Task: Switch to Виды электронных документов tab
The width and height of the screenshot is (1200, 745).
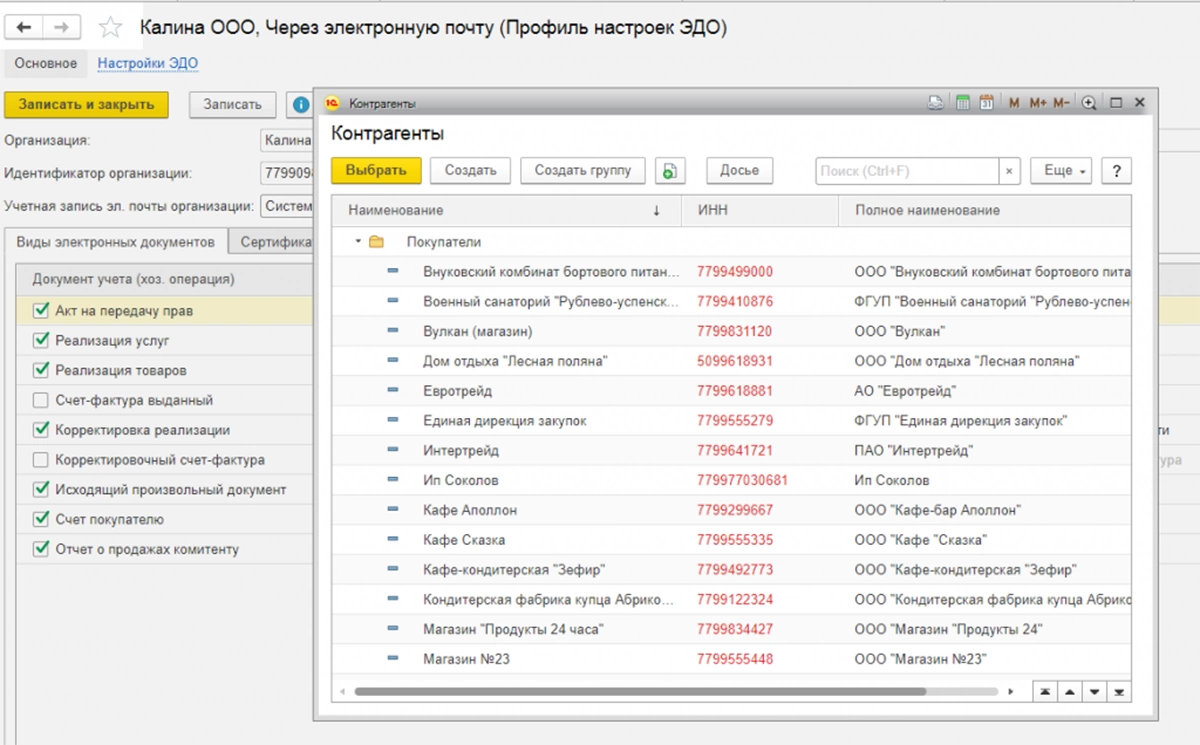Action: click(115, 242)
